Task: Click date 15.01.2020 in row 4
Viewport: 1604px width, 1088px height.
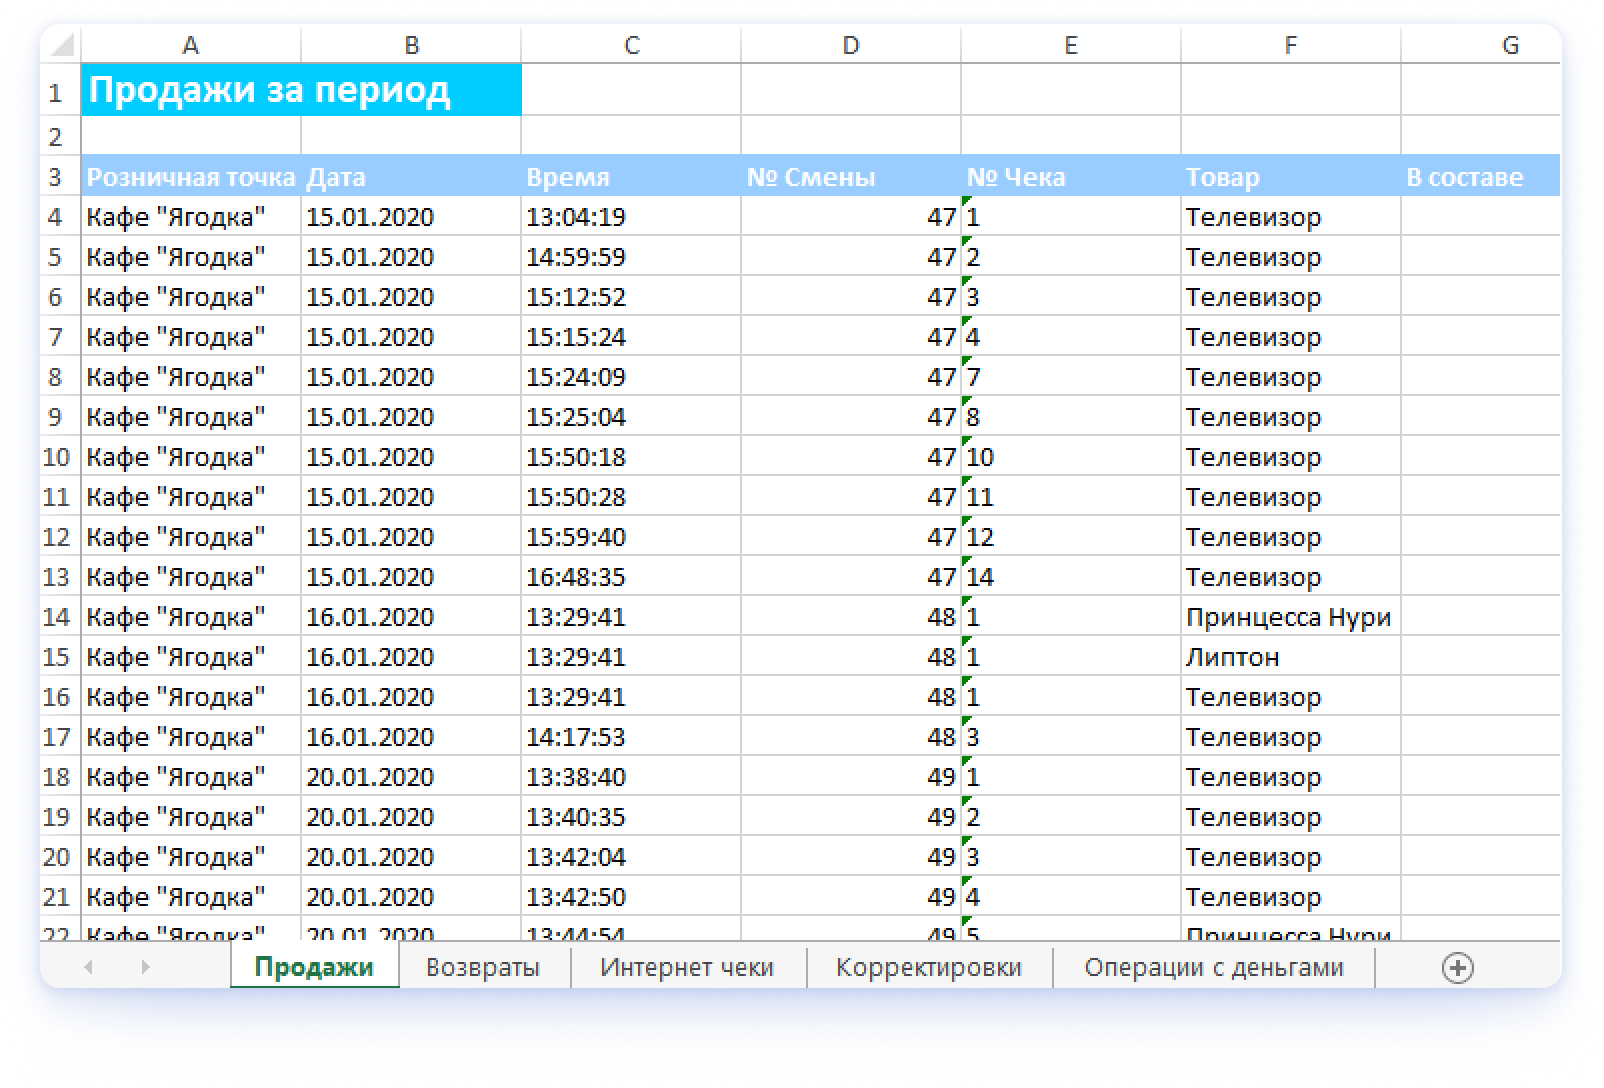Action: click(411, 216)
